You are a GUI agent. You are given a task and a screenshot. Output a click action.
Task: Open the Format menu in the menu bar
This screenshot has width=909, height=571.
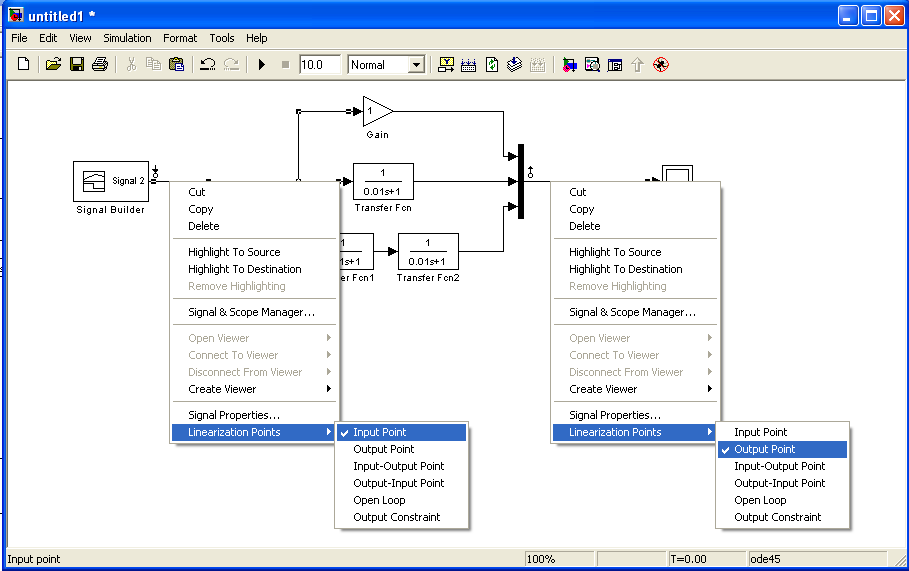[x=180, y=38]
